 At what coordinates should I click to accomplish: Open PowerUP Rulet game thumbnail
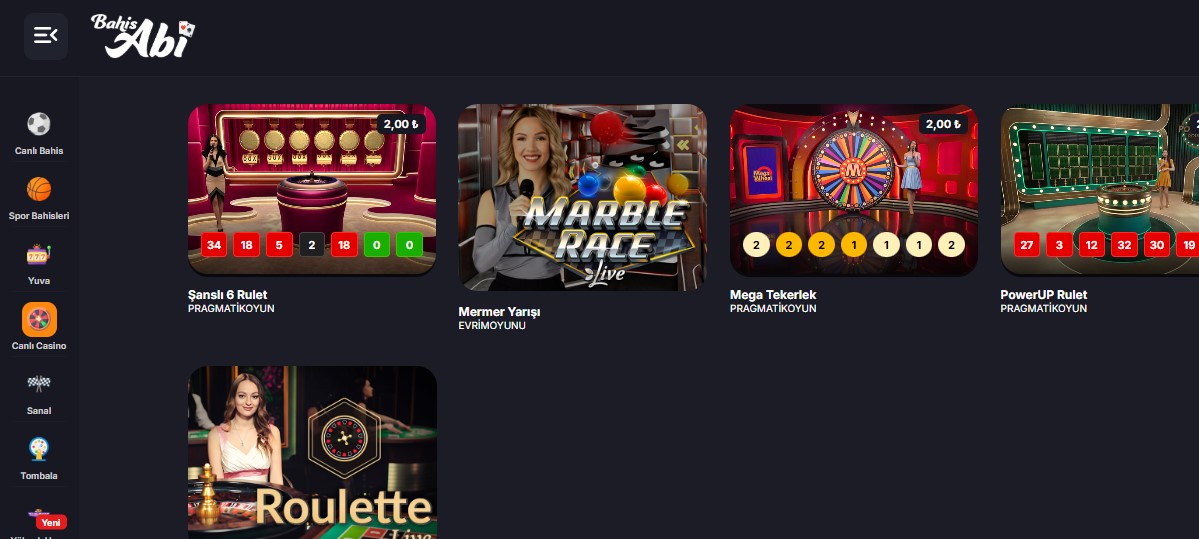point(1100,190)
